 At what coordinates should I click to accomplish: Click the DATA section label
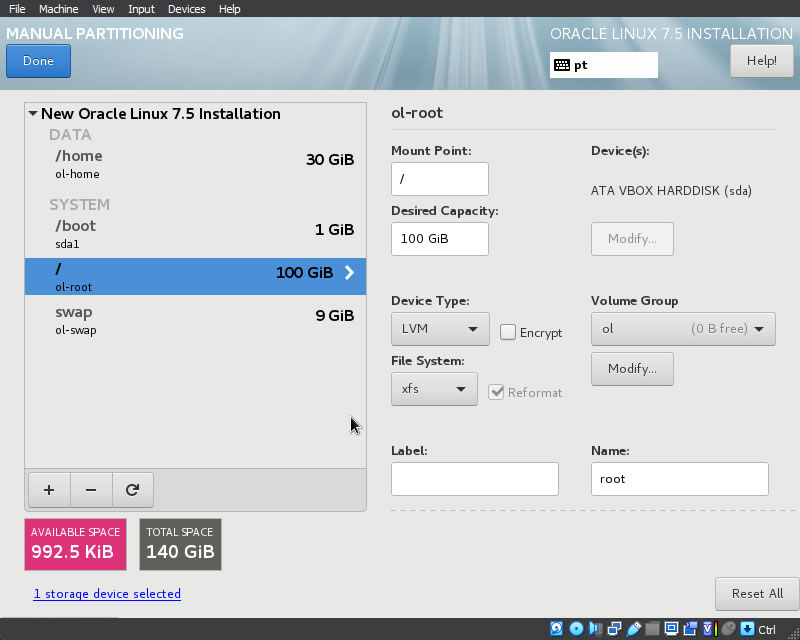(x=70, y=135)
